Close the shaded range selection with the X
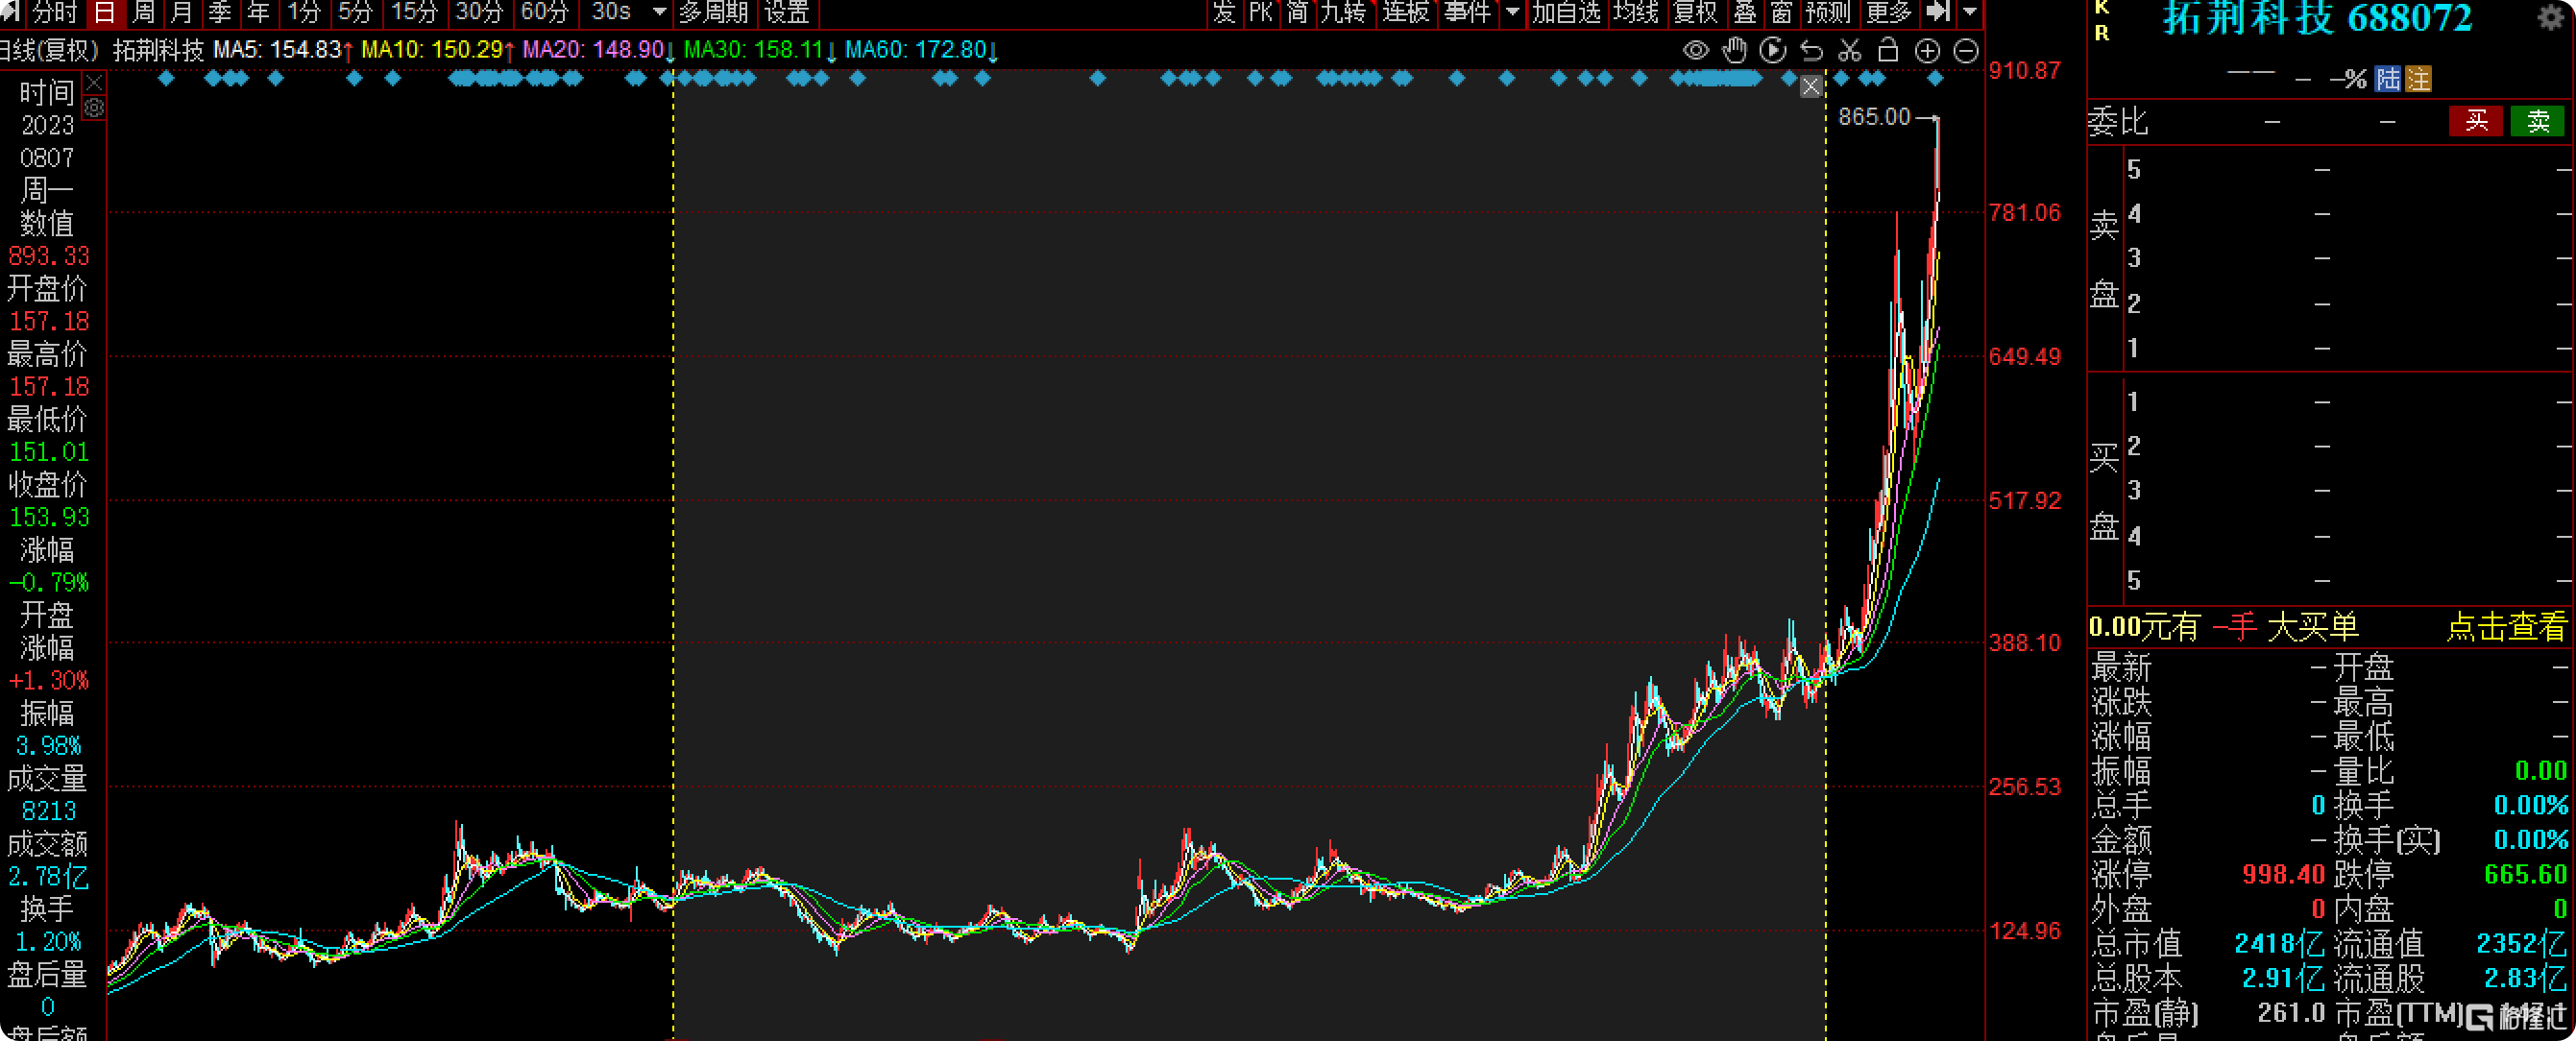Screen dimensions: 2576x1041 click(x=1810, y=87)
